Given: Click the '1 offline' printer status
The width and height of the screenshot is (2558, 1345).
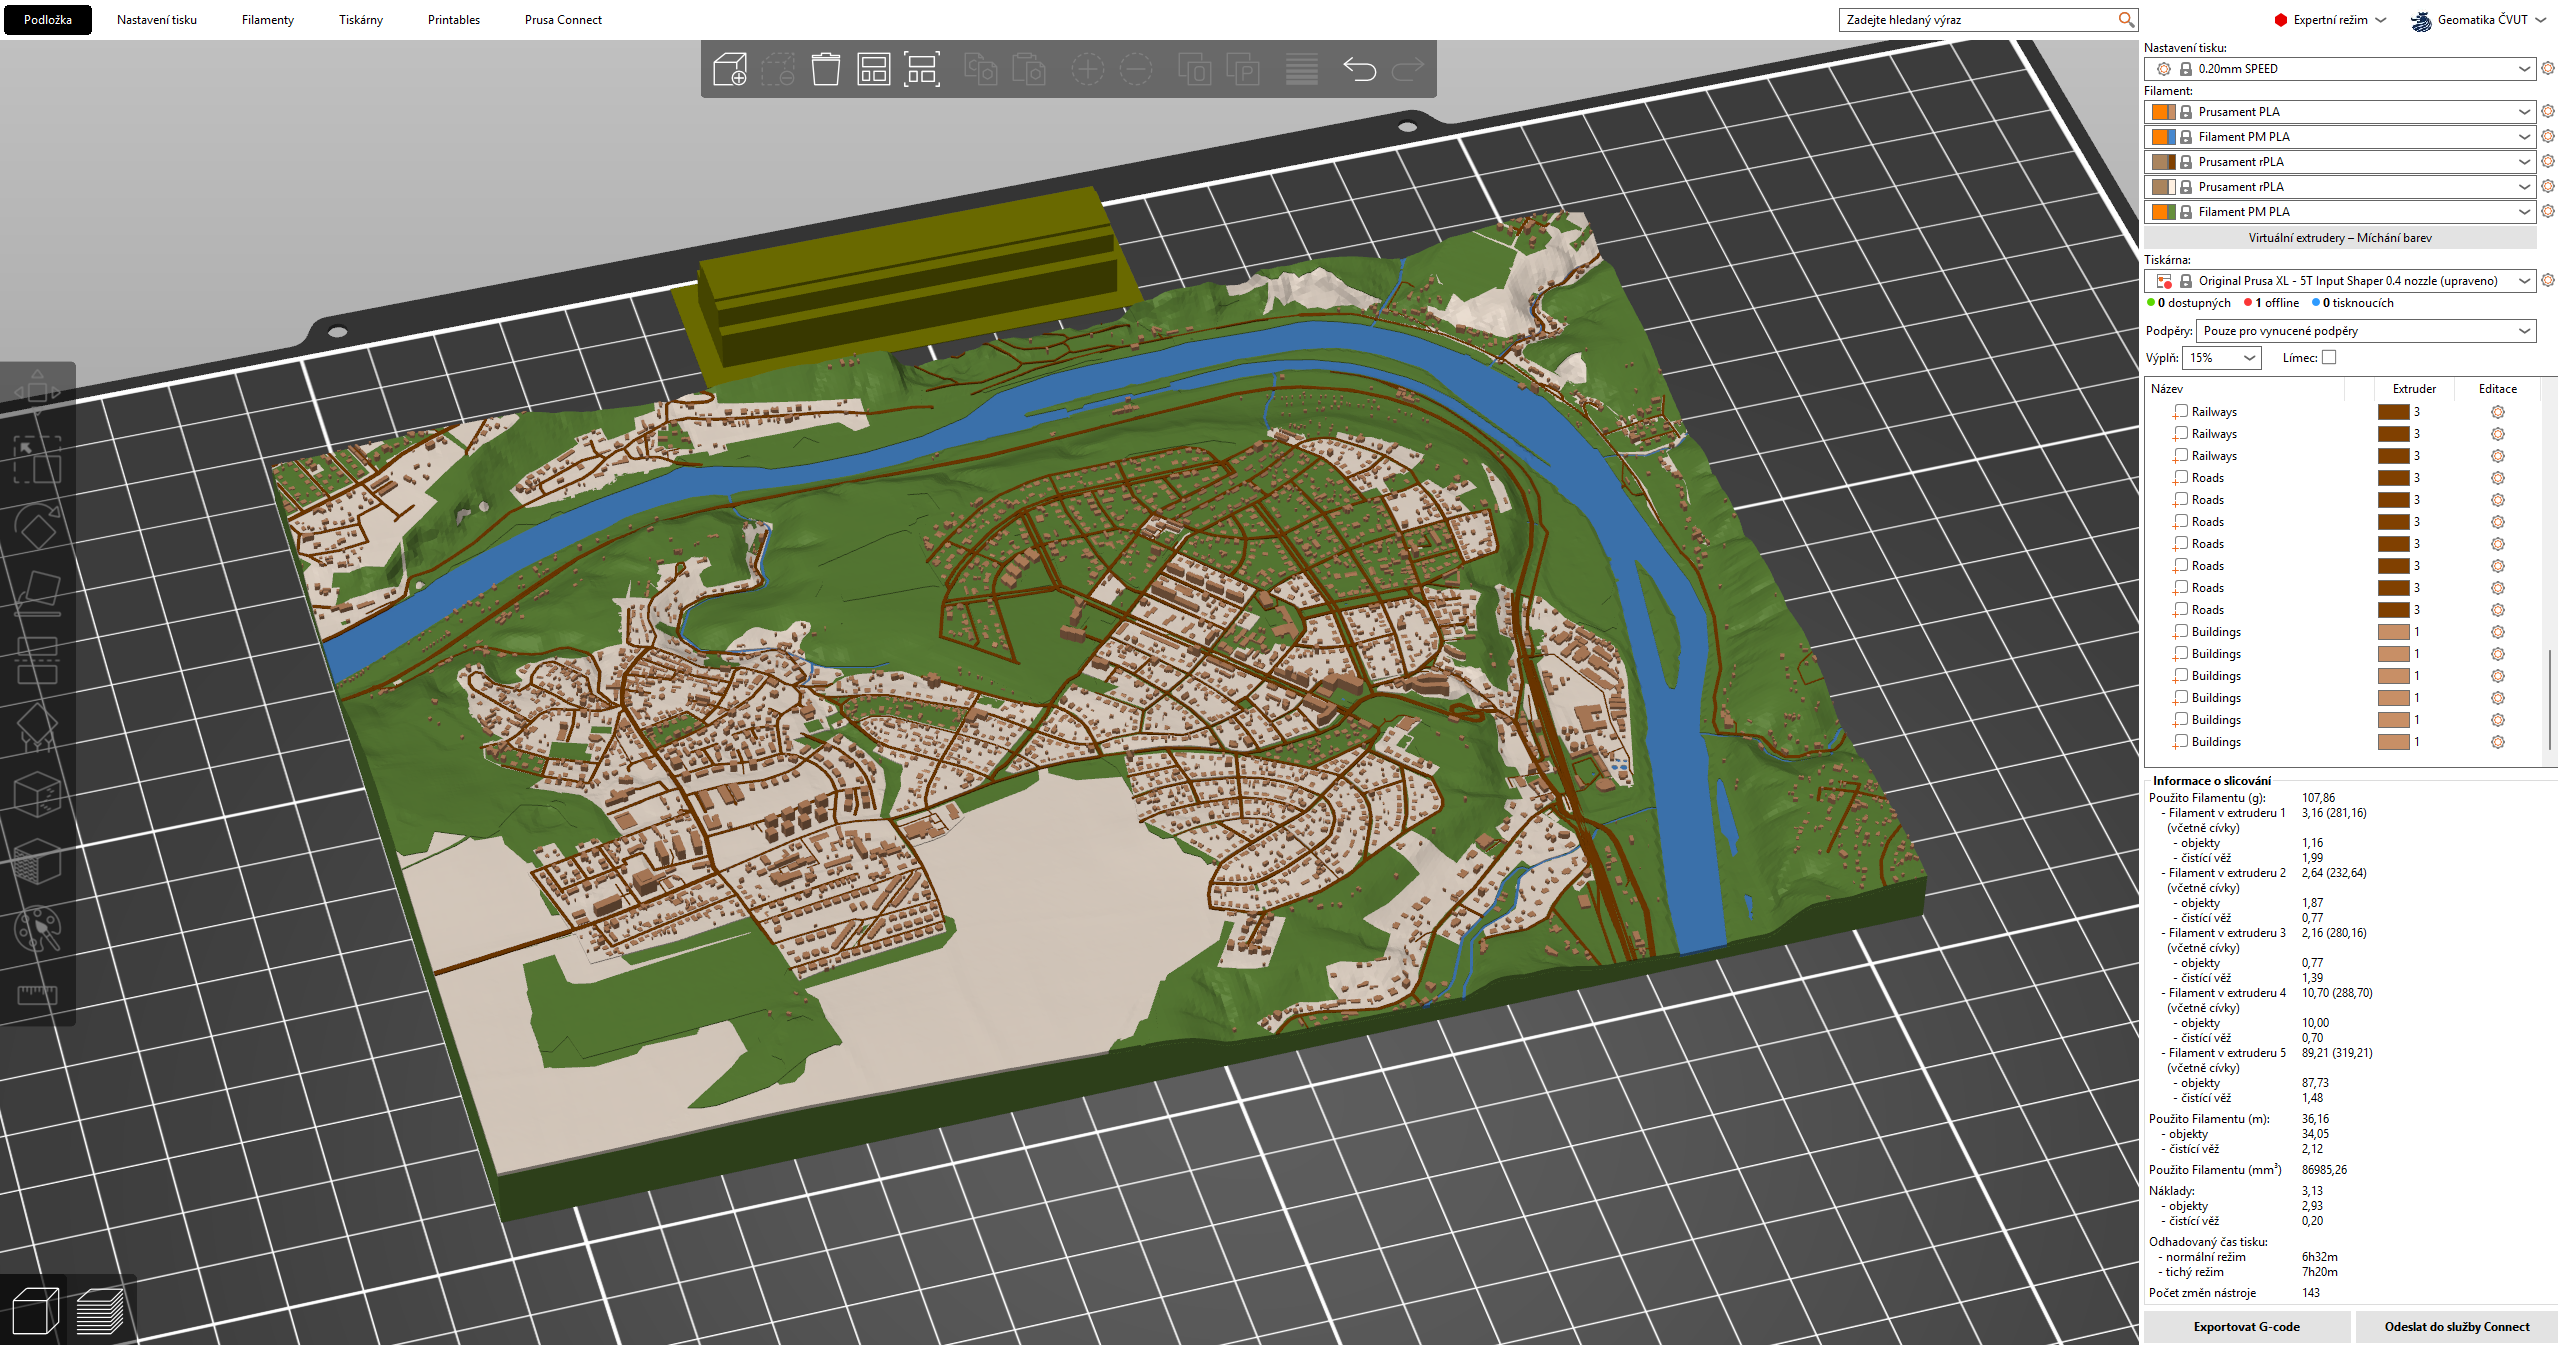Looking at the screenshot, I should [x=2271, y=303].
